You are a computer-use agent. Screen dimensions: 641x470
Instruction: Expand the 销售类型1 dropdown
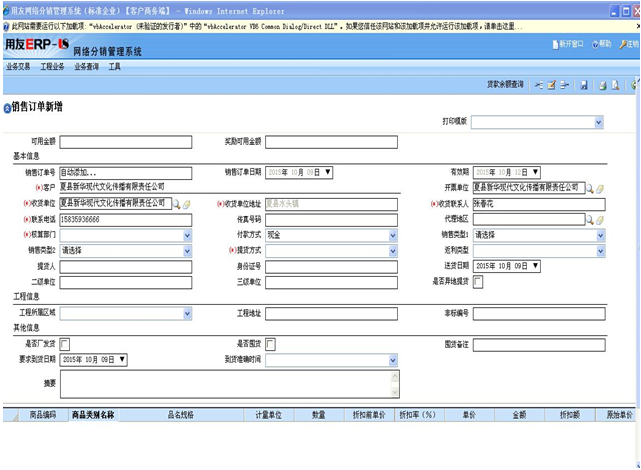[x=601, y=235]
